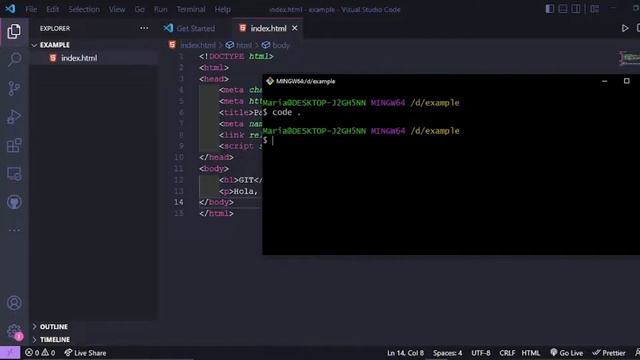Customize layout icon in title bar
This screenshot has height=360, width=640.
[595, 9]
